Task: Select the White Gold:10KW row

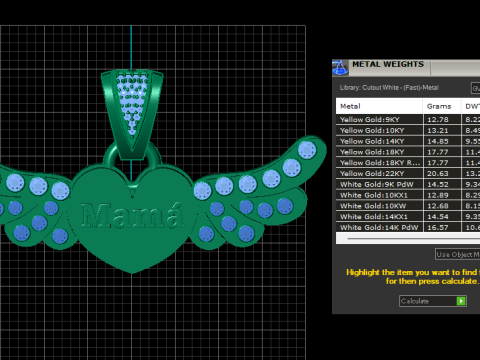Action: 408,206
